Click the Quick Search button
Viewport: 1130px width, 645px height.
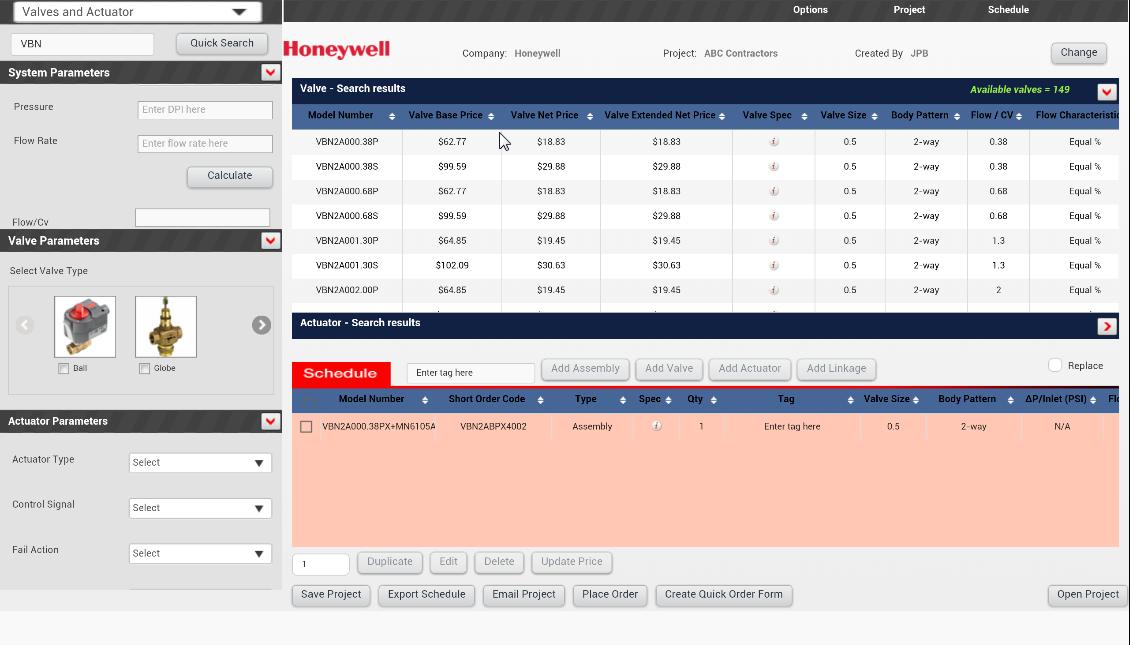point(222,43)
